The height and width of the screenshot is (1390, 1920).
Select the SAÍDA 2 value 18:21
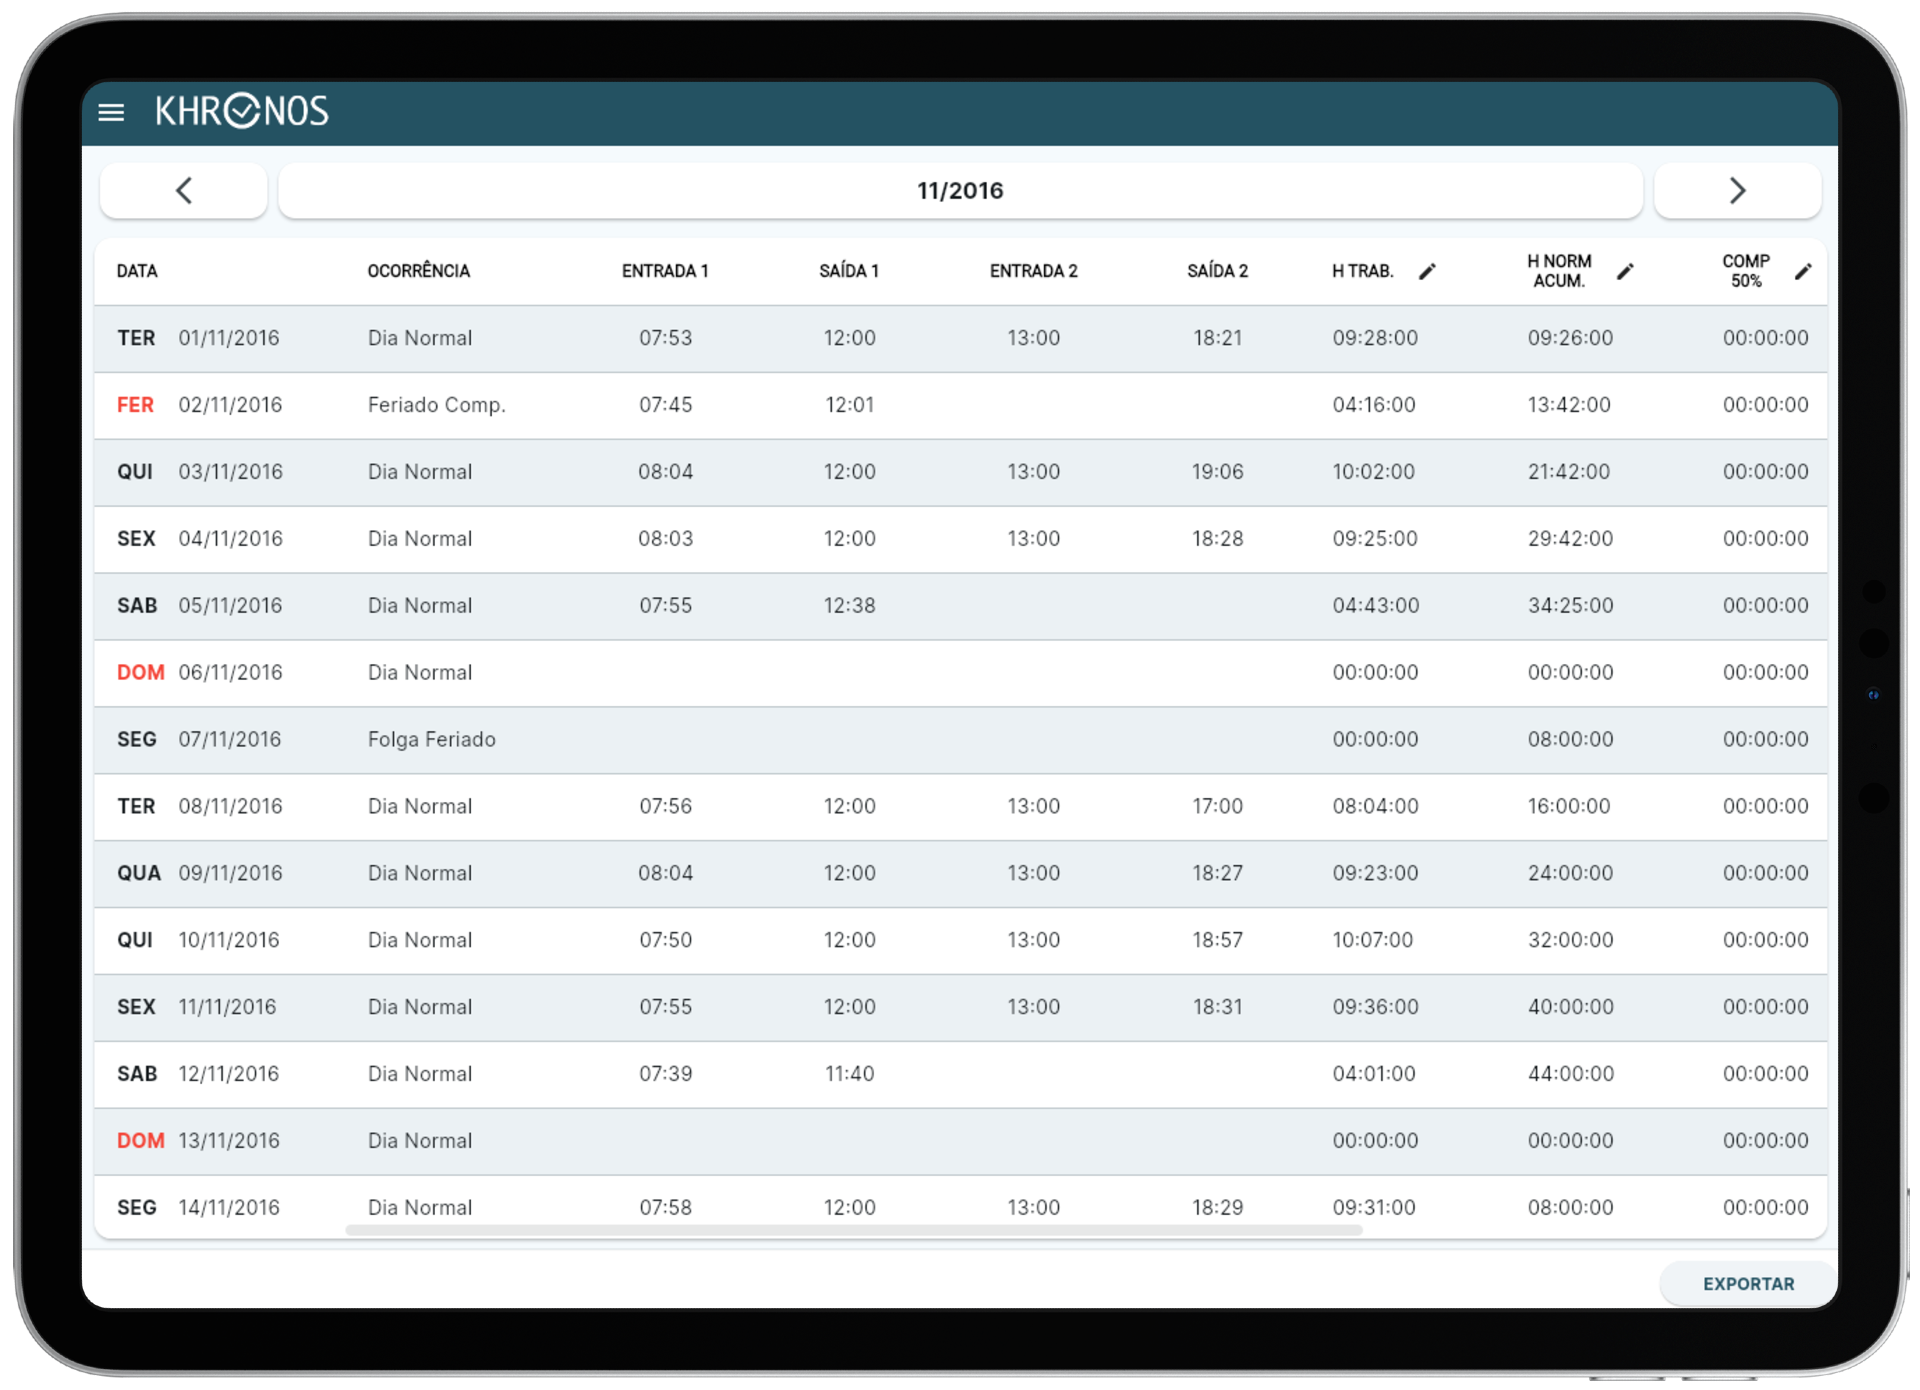click(x=1216, y=338)
